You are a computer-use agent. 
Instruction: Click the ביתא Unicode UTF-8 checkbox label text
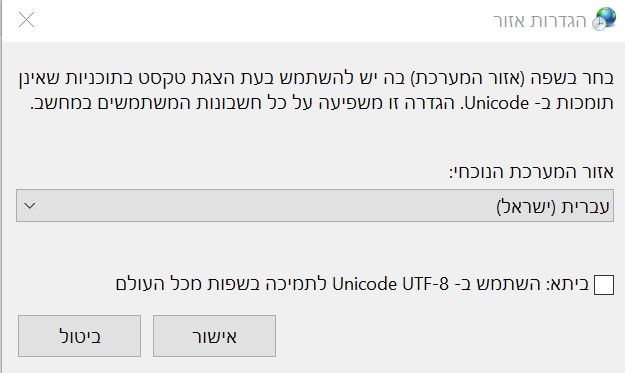[352, 284]
